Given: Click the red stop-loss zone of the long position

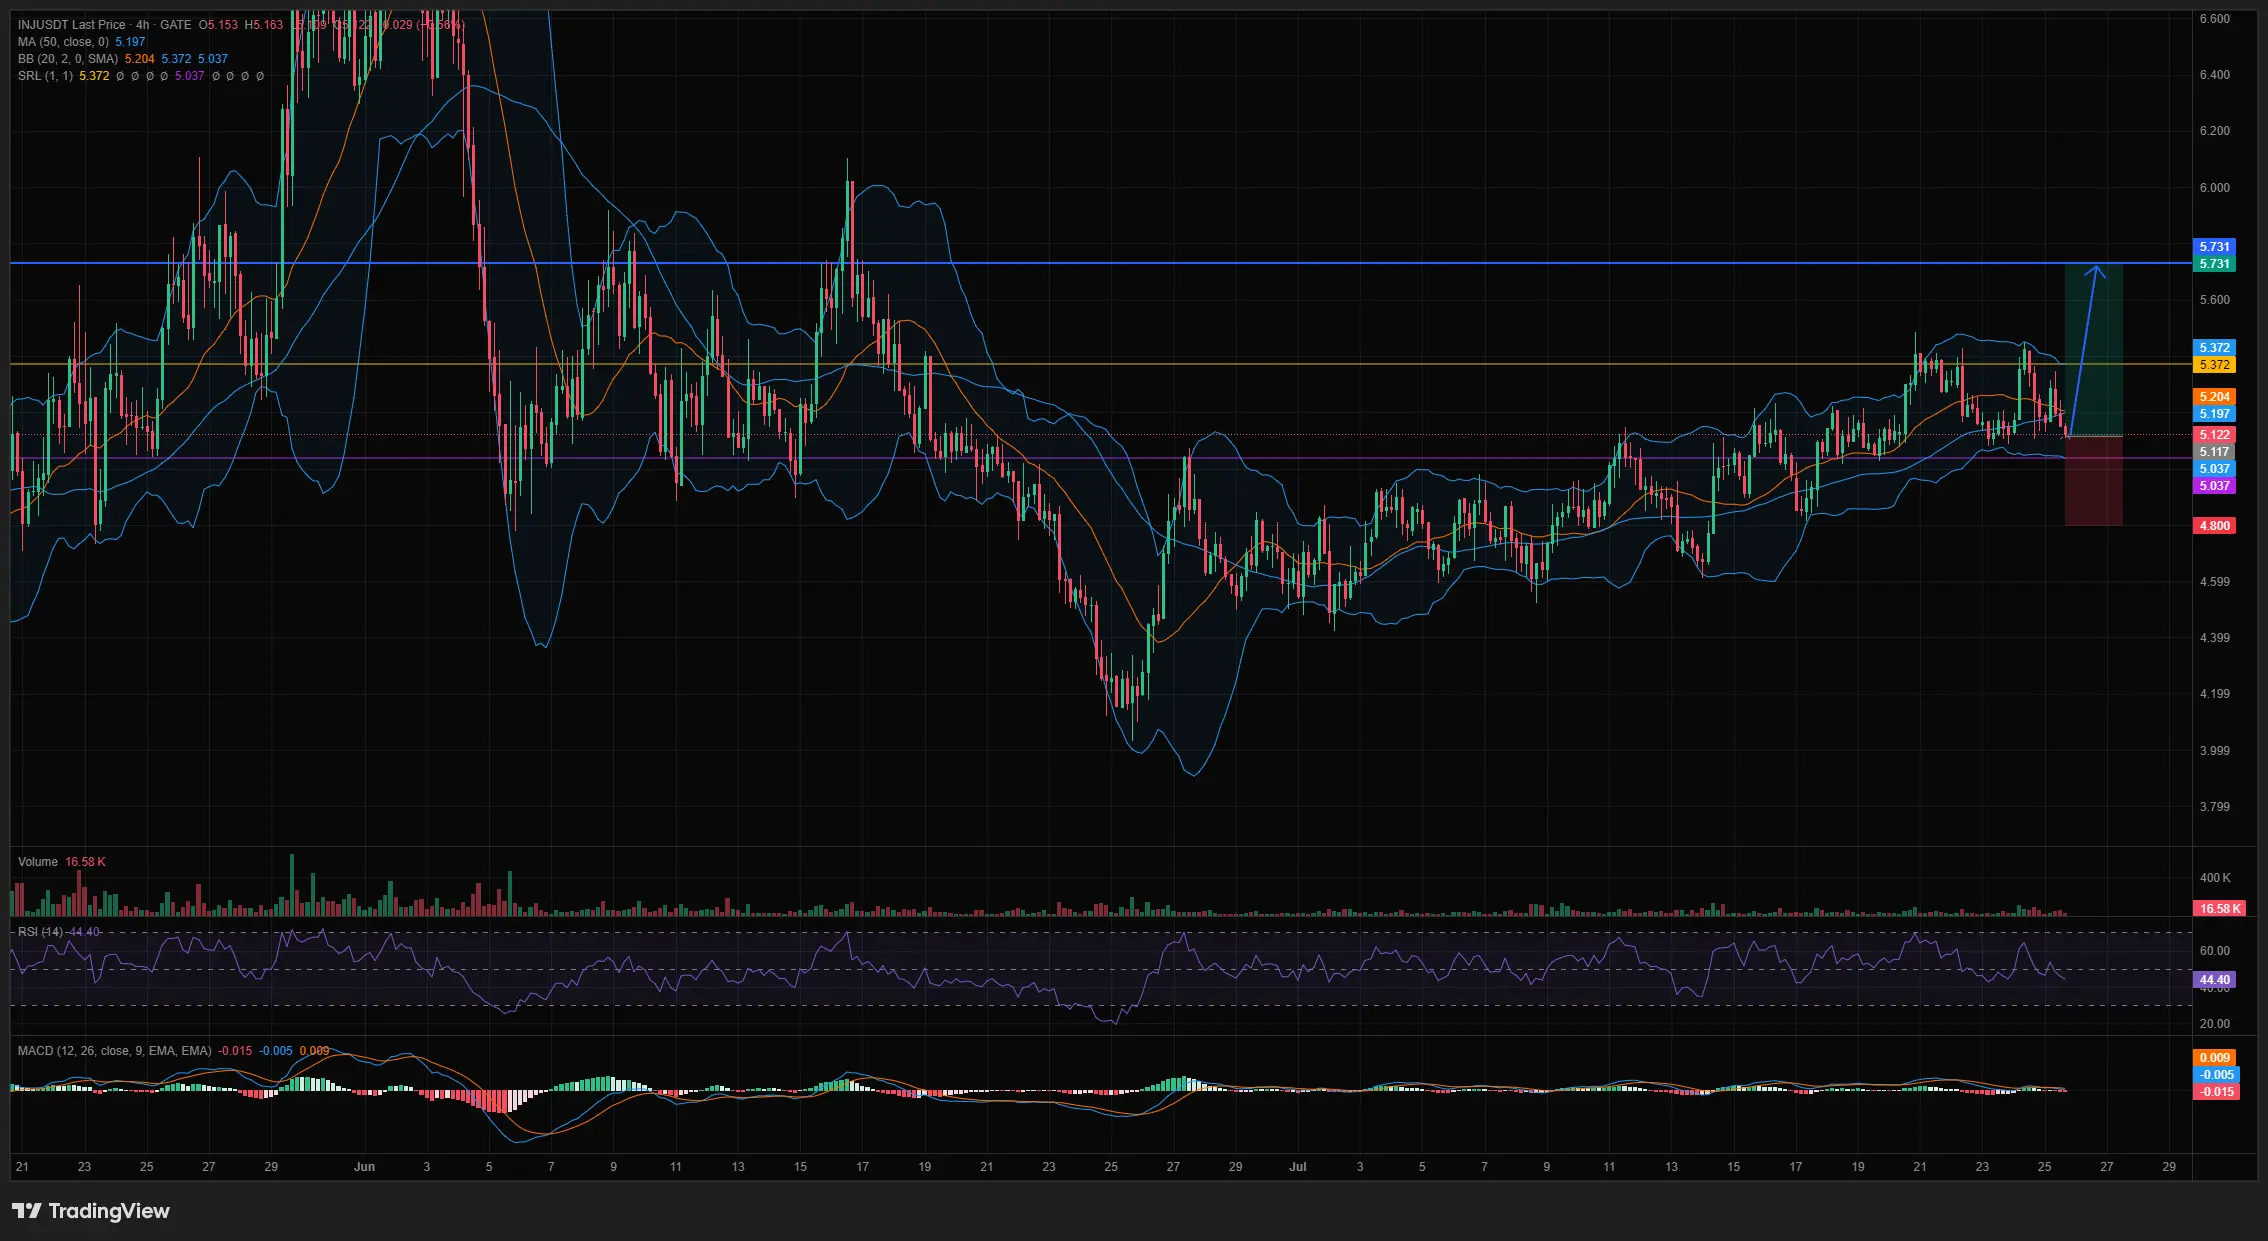Looking at the screenshot, I should [2094, 481].
